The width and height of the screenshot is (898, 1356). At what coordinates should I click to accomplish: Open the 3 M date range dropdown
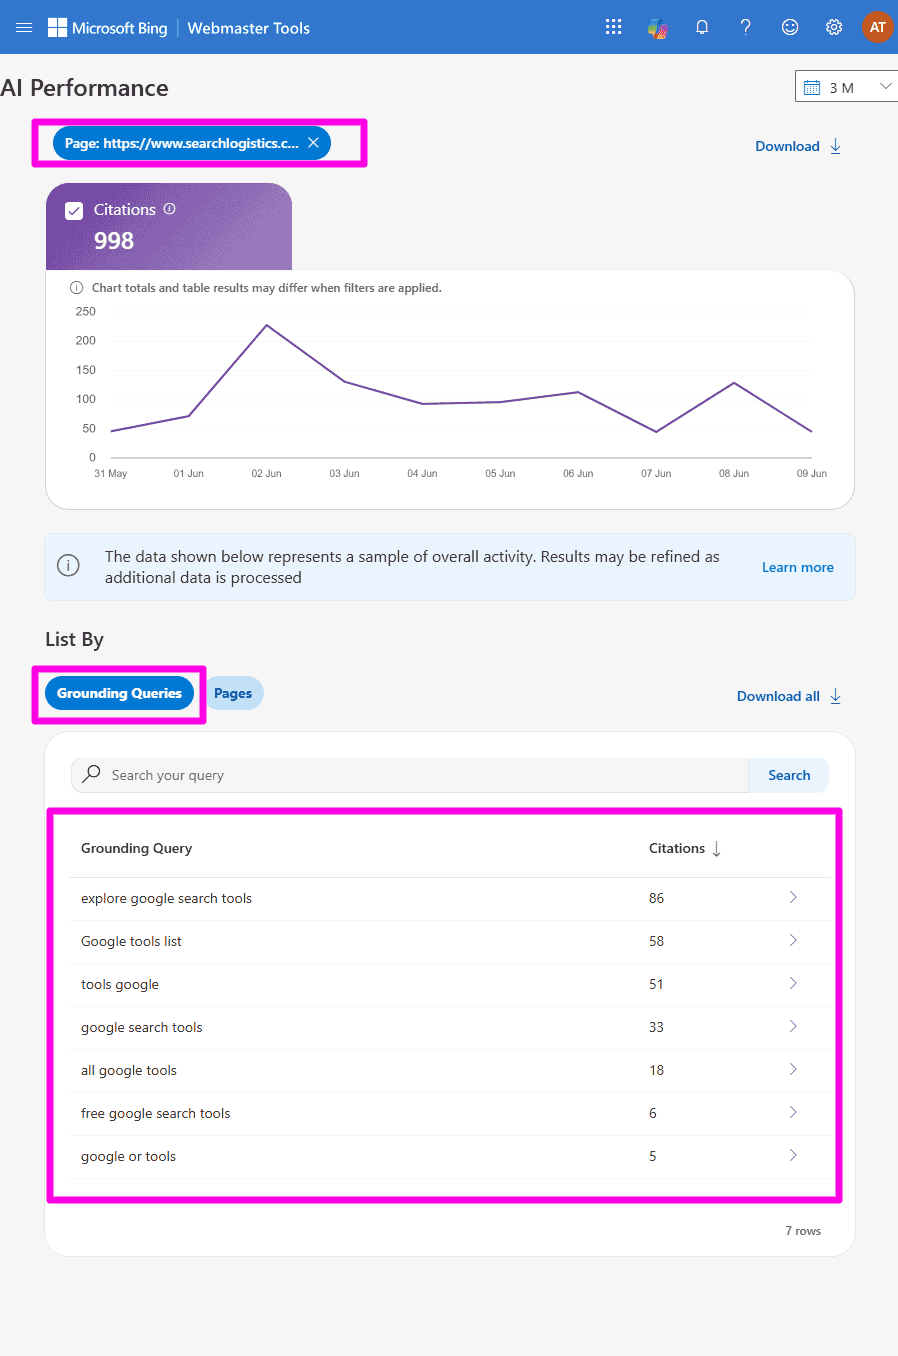tap(846, 87)
